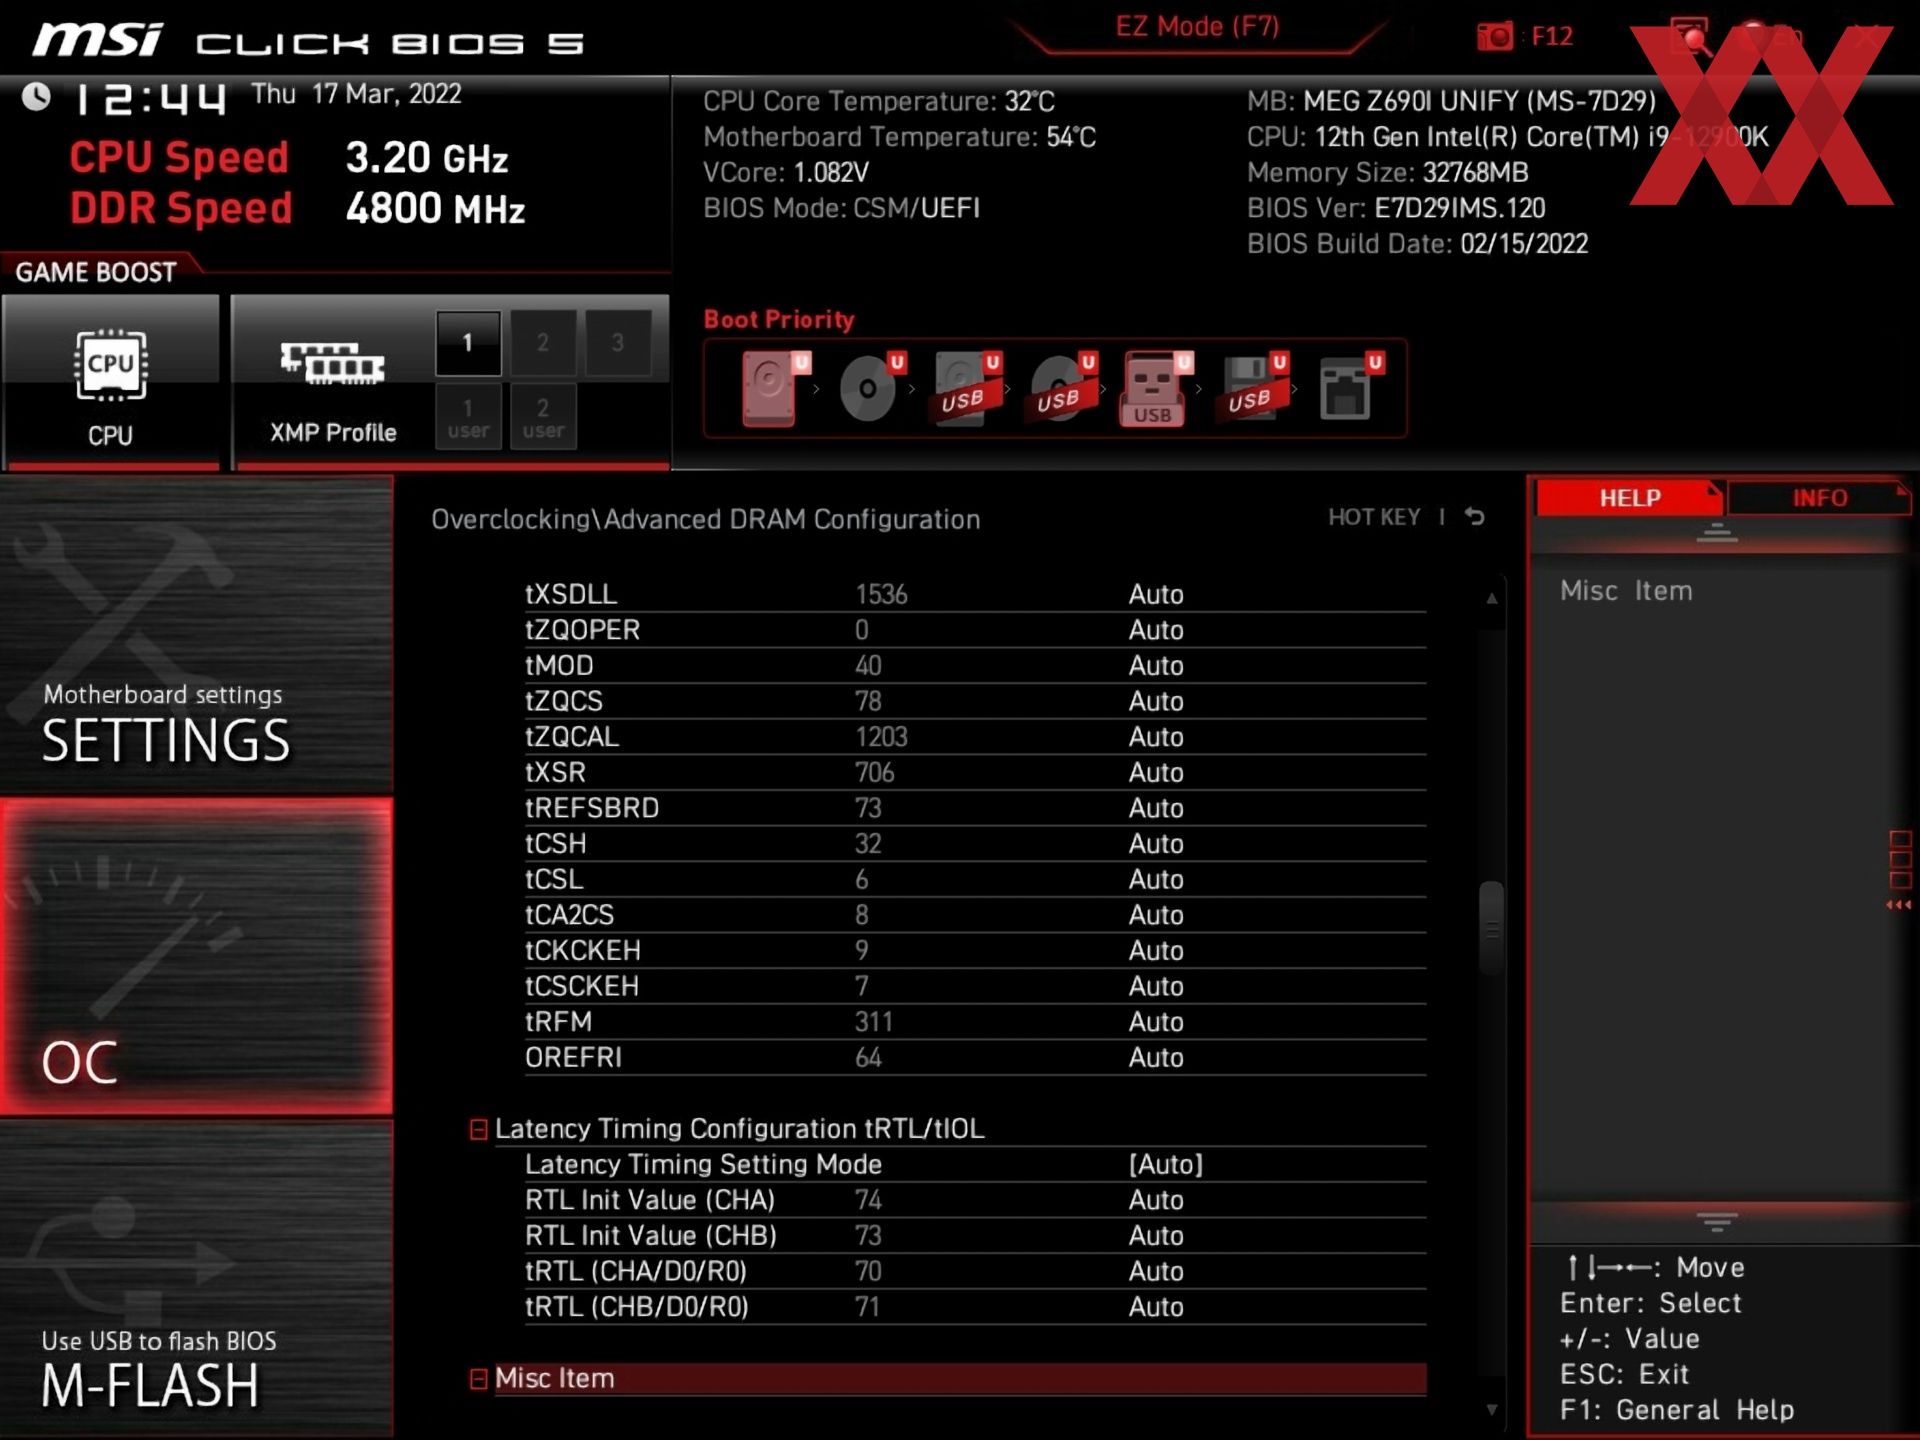
Task: Open Motherboard SETTINGS section
Action: pyautogui.click(x=196, y=634)
